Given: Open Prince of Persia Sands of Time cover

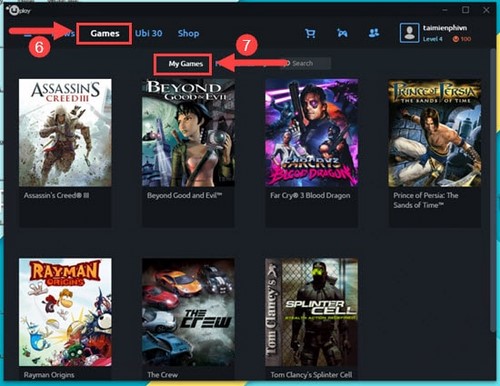Looking at the screenshot, I should 435,133.
